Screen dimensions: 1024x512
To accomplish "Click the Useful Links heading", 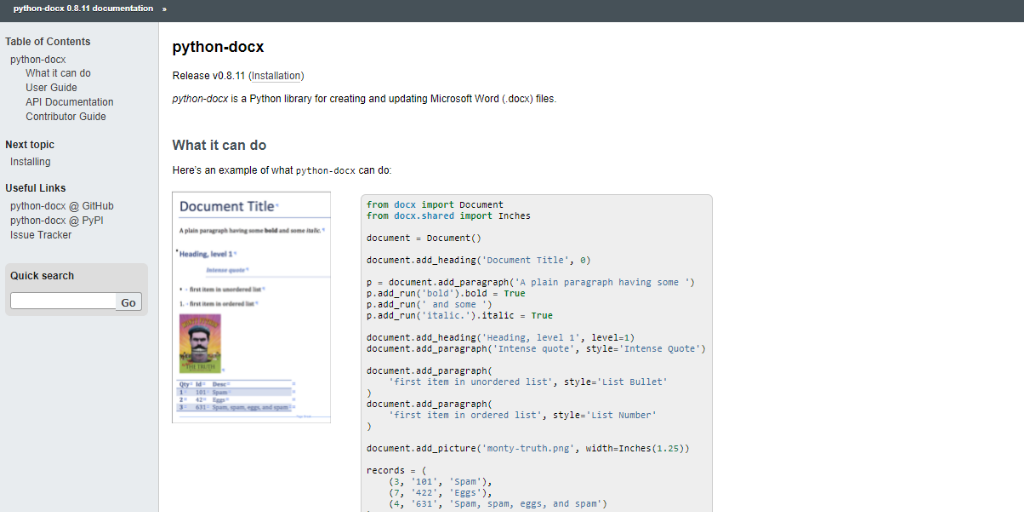I will 35,188.
